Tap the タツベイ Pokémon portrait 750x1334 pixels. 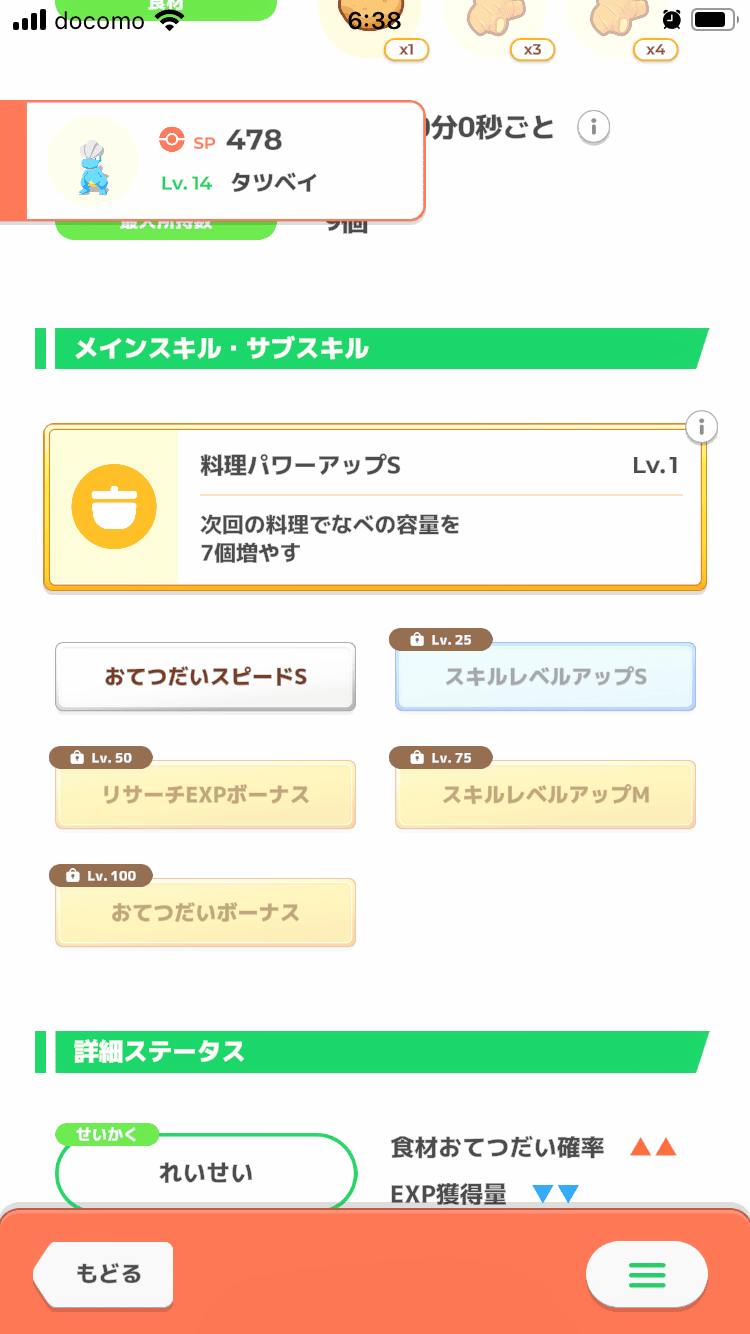[93, 161]
